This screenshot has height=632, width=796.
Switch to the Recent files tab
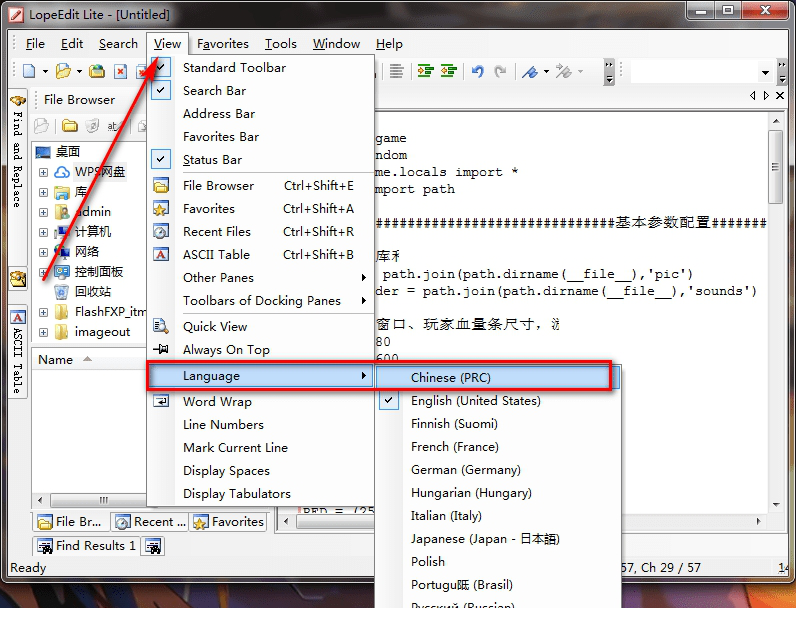click(x=150, y=522)
